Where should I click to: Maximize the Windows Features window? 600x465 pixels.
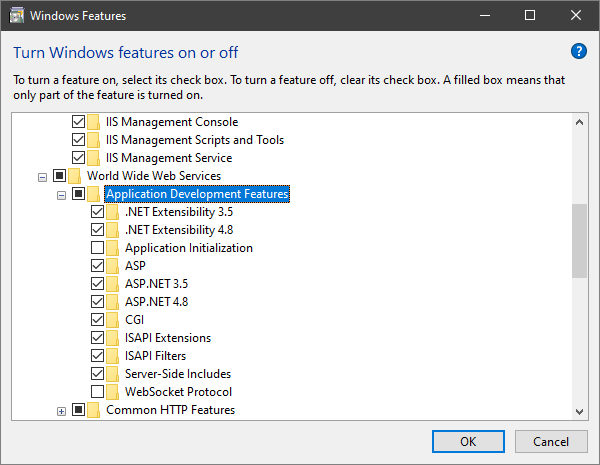[x=530, y=15]
